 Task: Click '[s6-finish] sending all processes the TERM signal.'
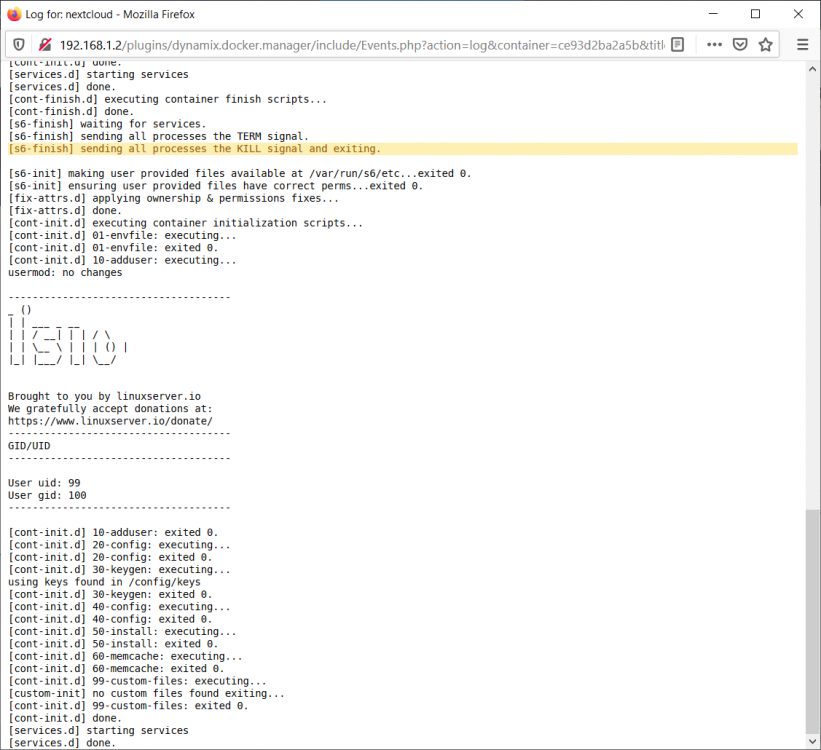click(x=158, y=136)
